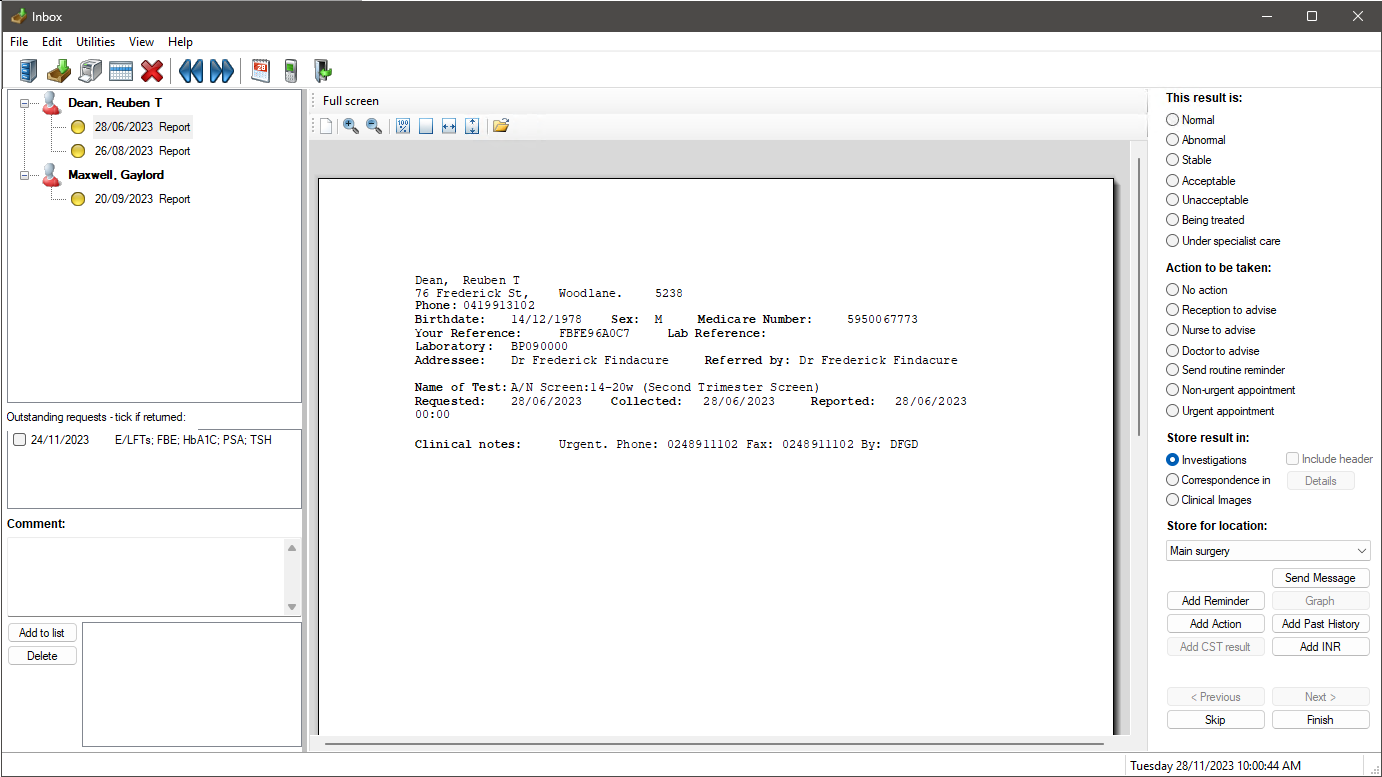Click the inbox tray download icon
Viewport: 1382px width, 777px height.
(59, 71)
